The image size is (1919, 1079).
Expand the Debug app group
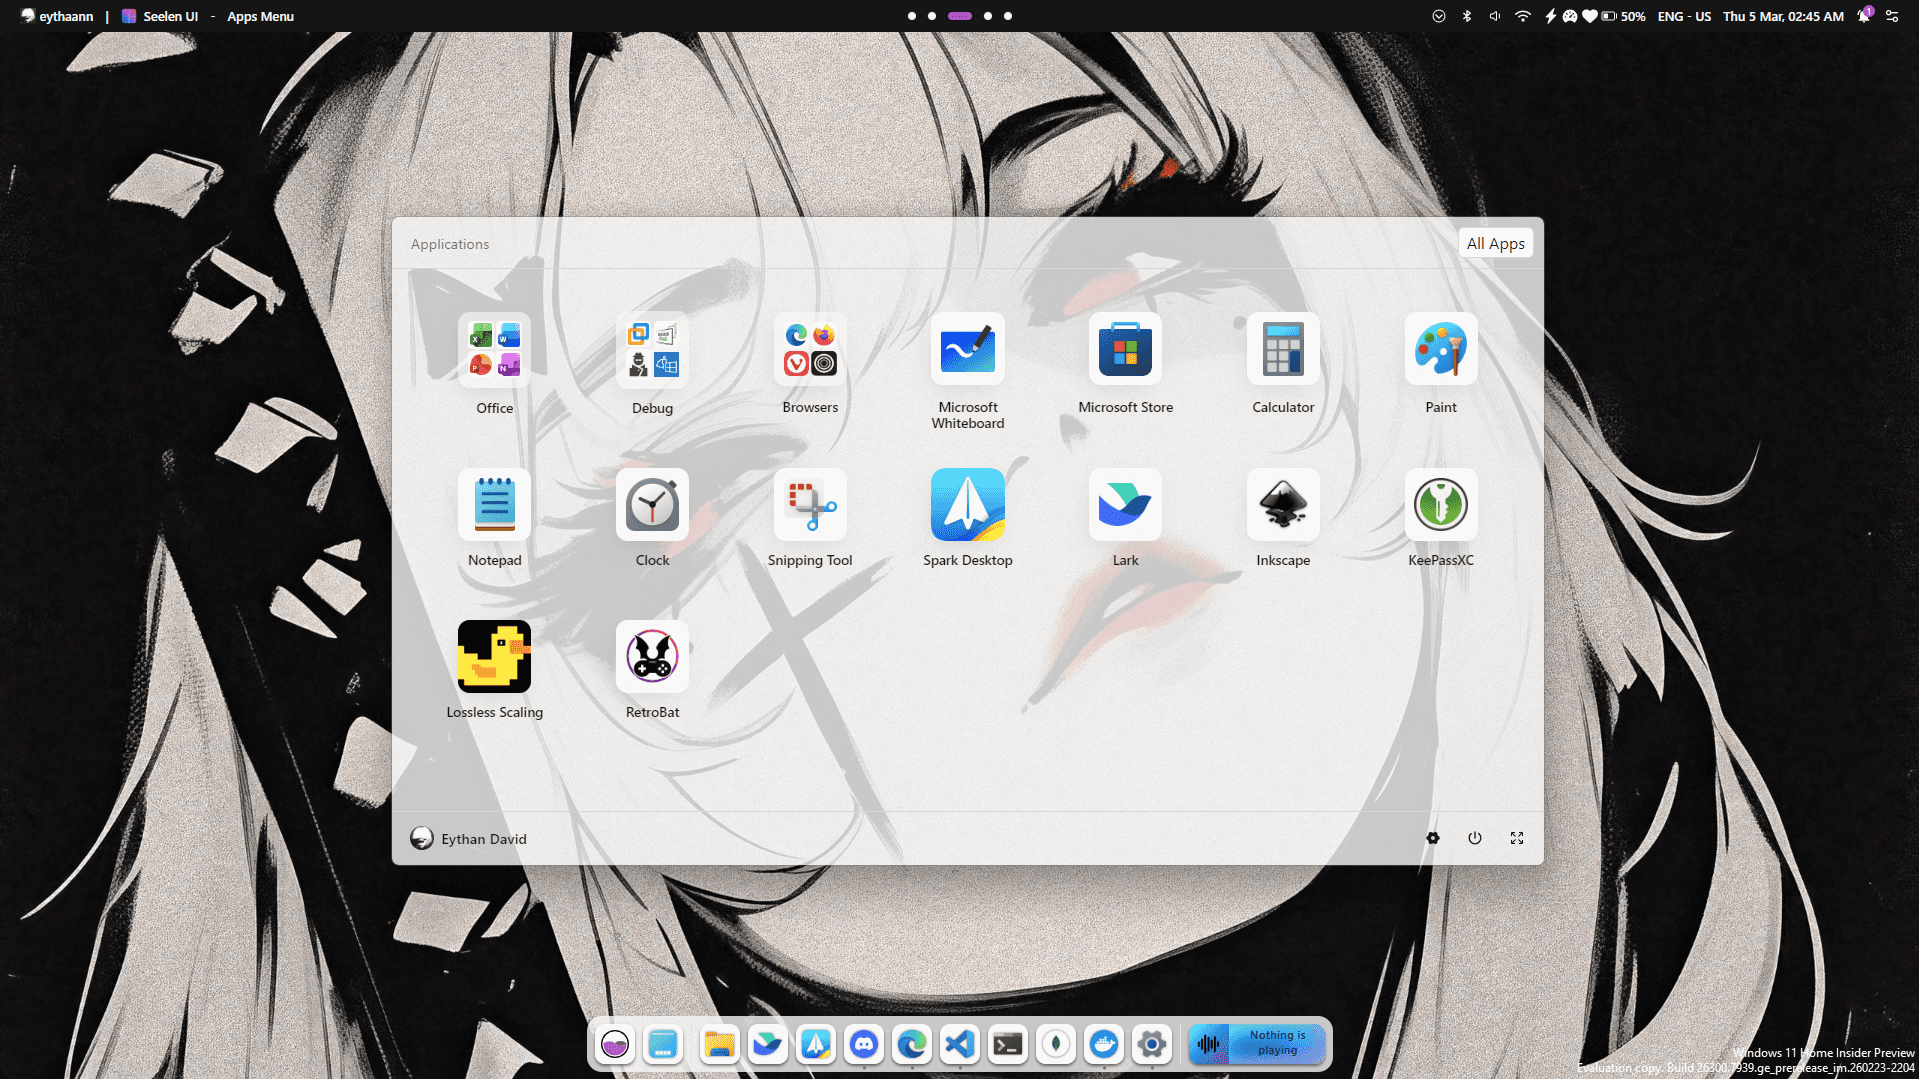pos(652,350)
